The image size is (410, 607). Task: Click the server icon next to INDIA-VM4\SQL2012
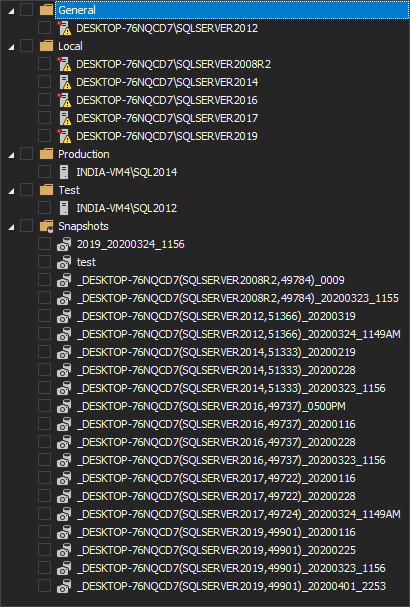pos(64,208)
